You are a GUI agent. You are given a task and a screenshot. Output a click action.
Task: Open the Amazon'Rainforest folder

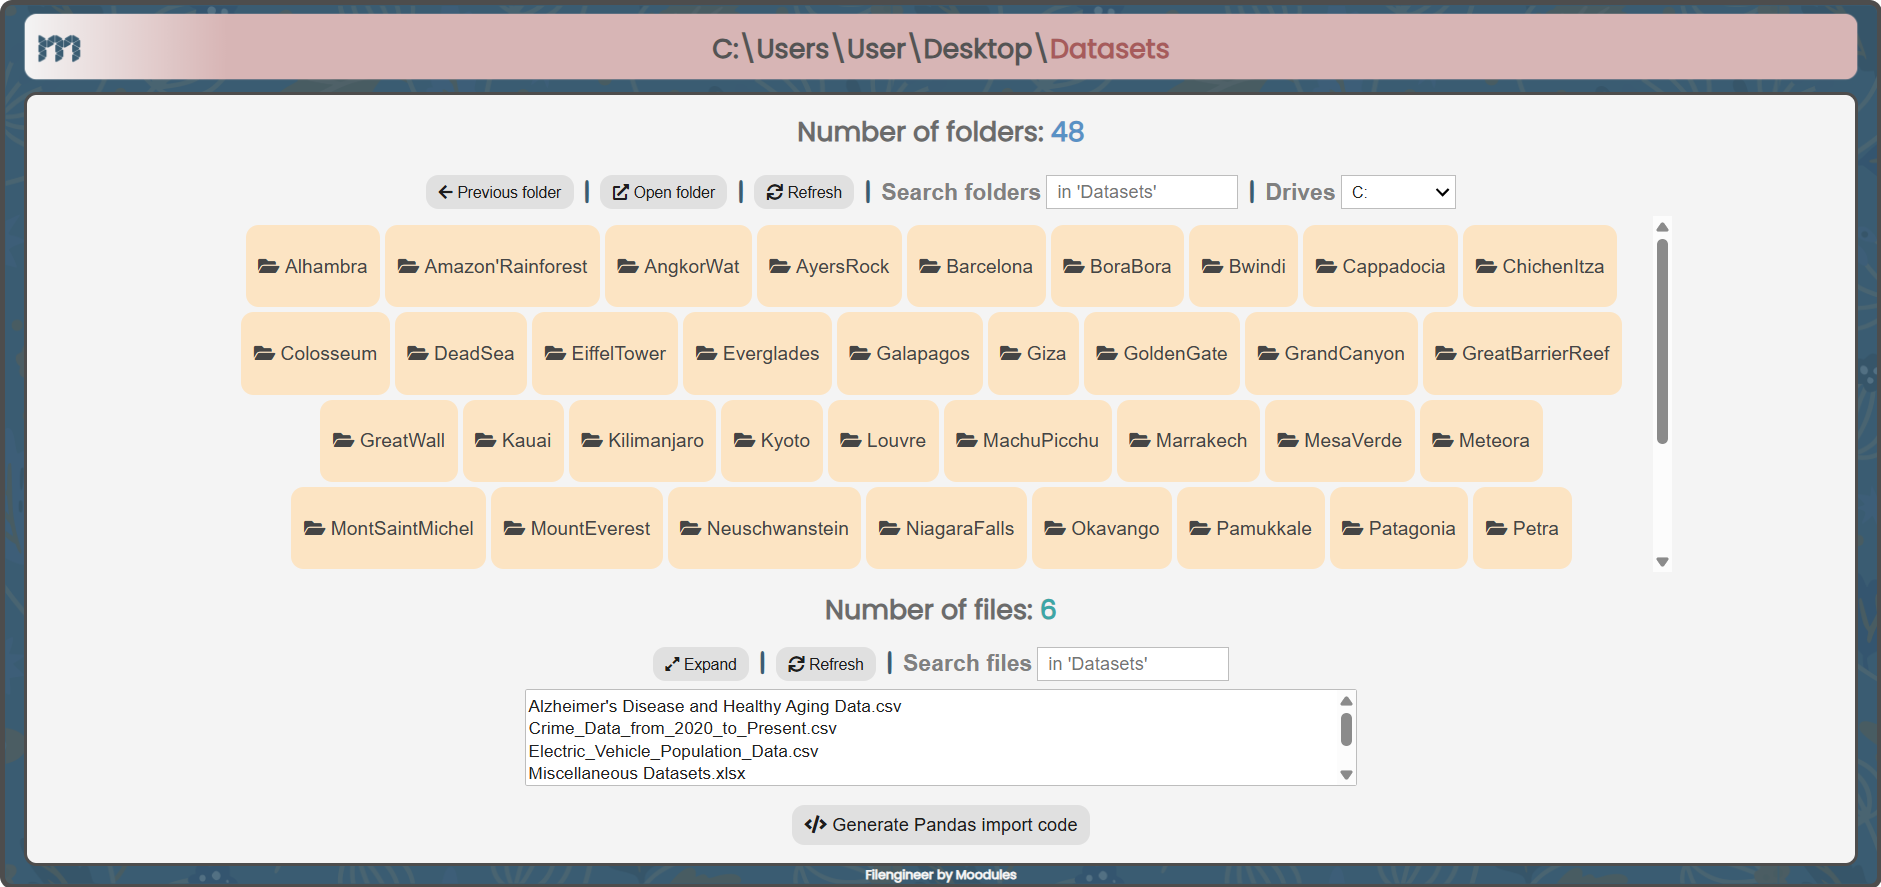(492, 266)
